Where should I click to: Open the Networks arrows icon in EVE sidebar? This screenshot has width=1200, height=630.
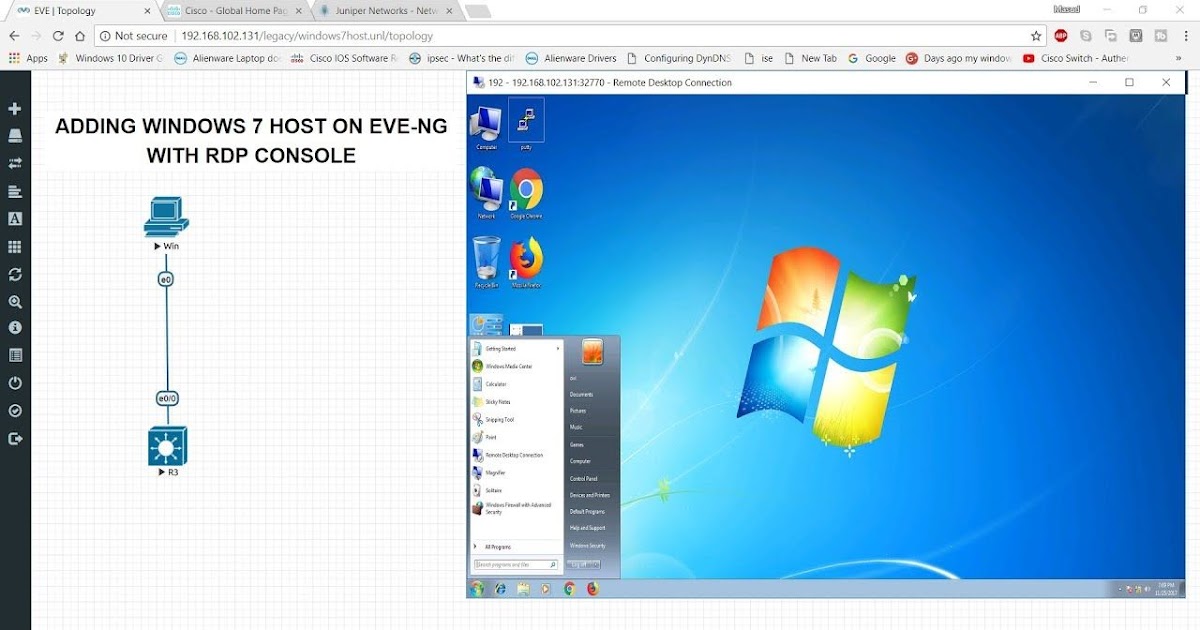(14, 163)
